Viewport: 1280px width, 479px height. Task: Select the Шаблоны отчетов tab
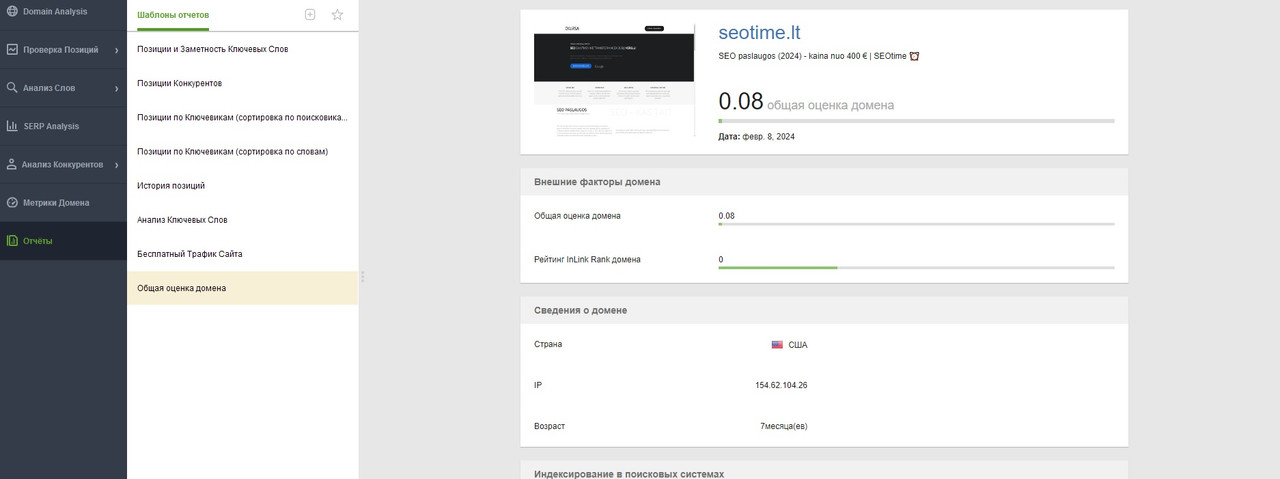pos(173,15)
